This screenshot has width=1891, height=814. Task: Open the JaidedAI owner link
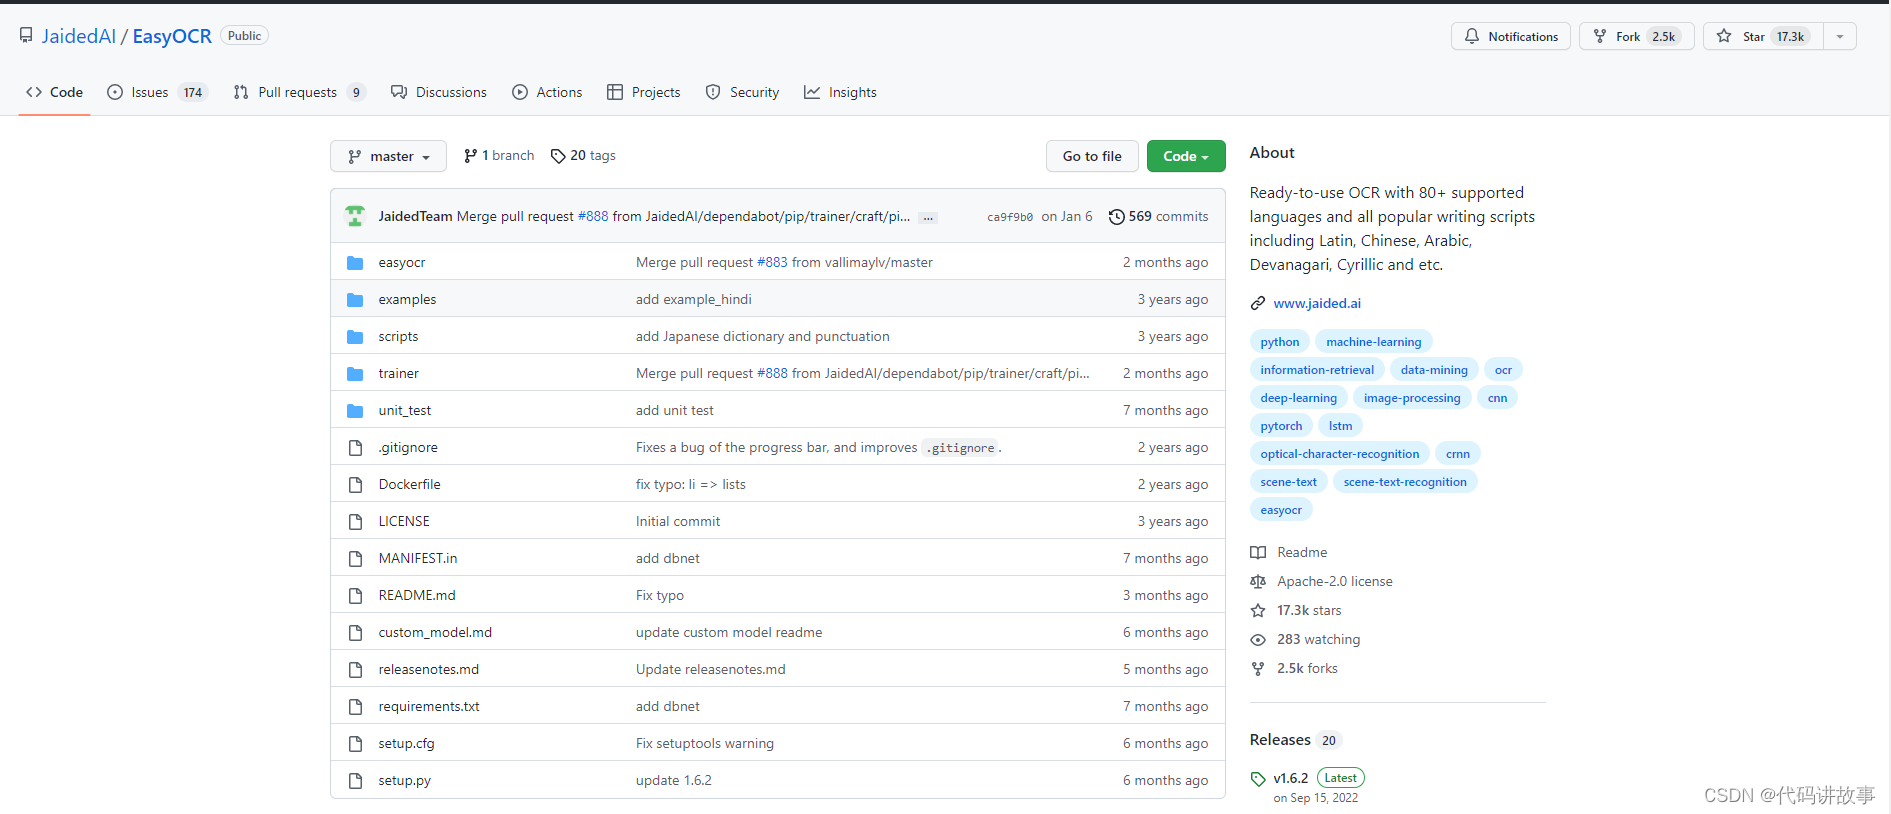point(79,36)
